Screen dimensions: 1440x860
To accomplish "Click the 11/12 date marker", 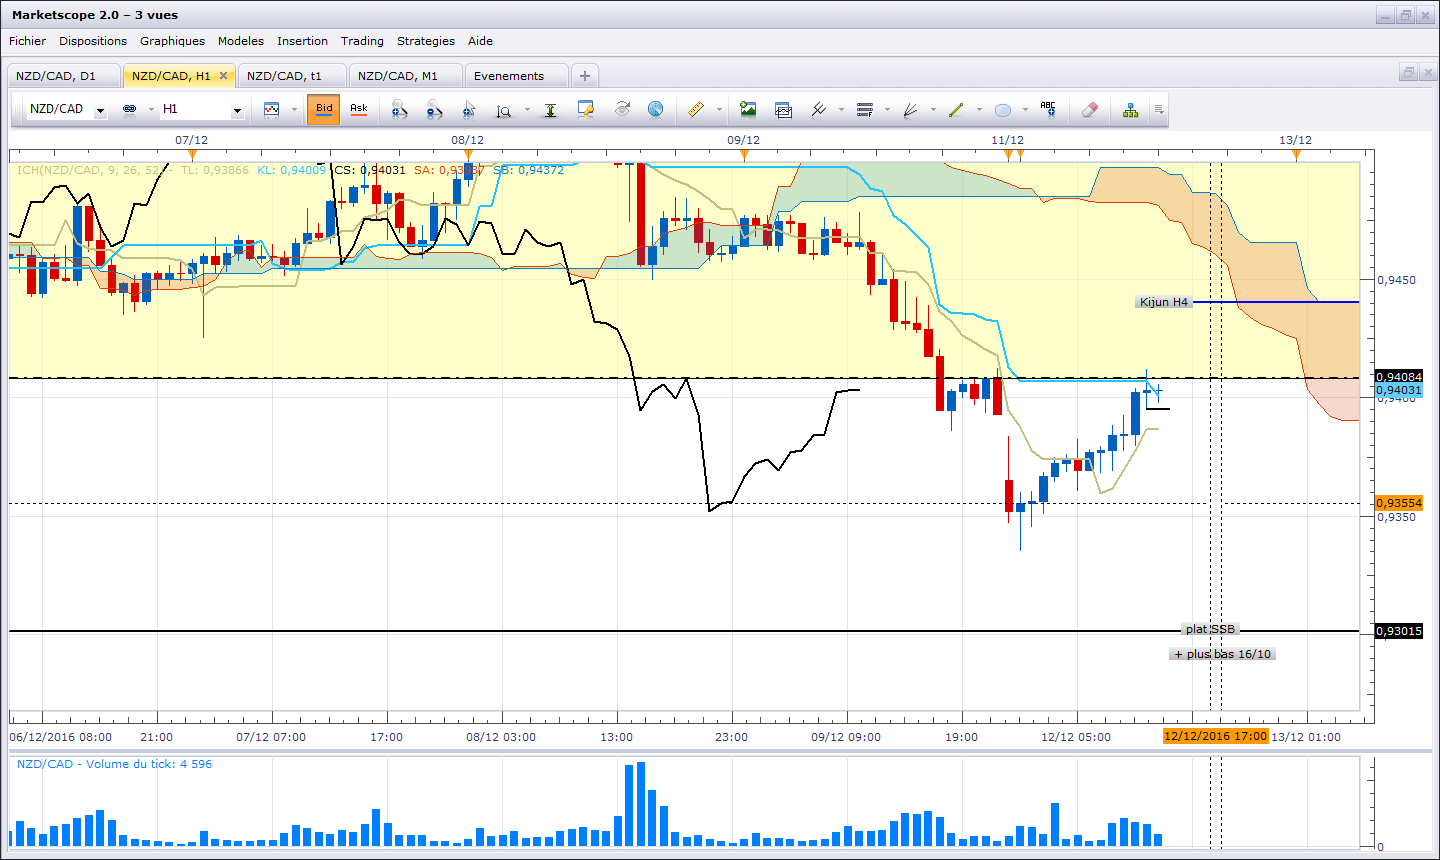I will [1007, 140].
